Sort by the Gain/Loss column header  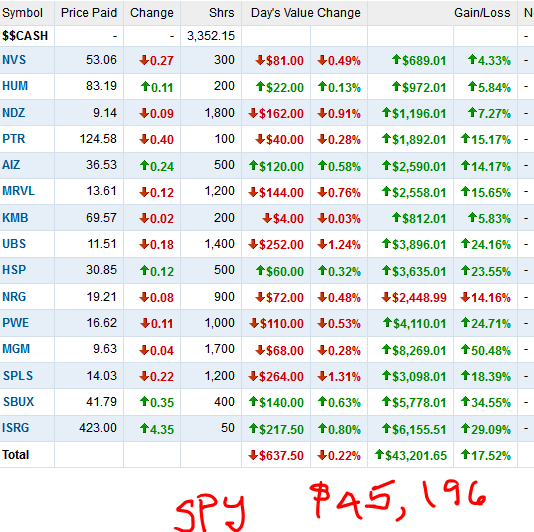click(x=482, y=13)
